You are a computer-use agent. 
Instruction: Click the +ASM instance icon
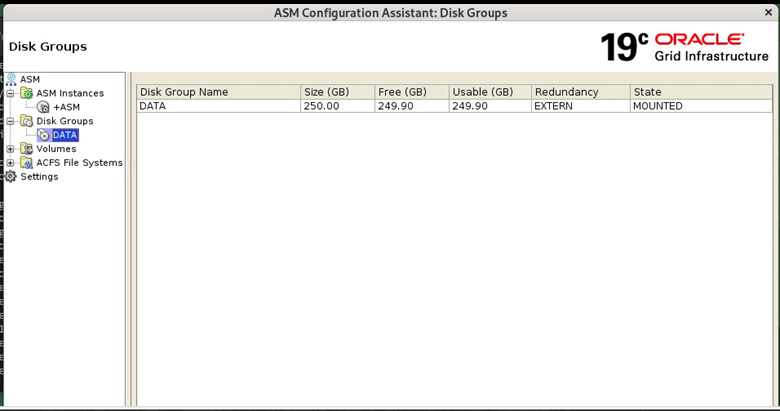(x=43, y=107)
